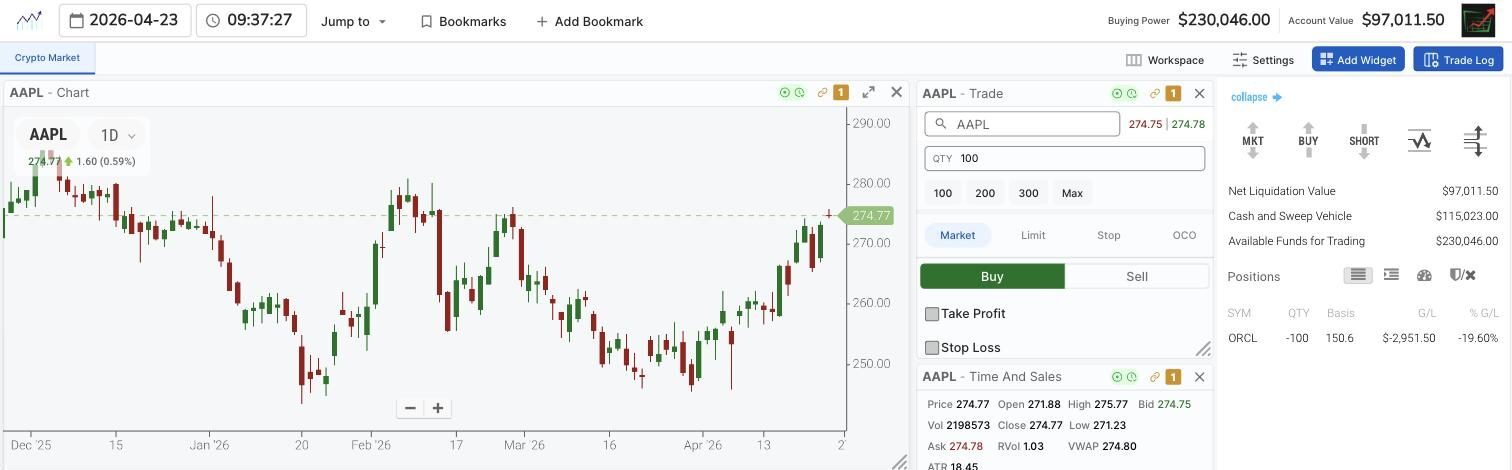Image resolution: width=1512 pixels, height=470 pixels.
Task: Click the target icon in AAPL Trade header
Action: pos(1117,94)
